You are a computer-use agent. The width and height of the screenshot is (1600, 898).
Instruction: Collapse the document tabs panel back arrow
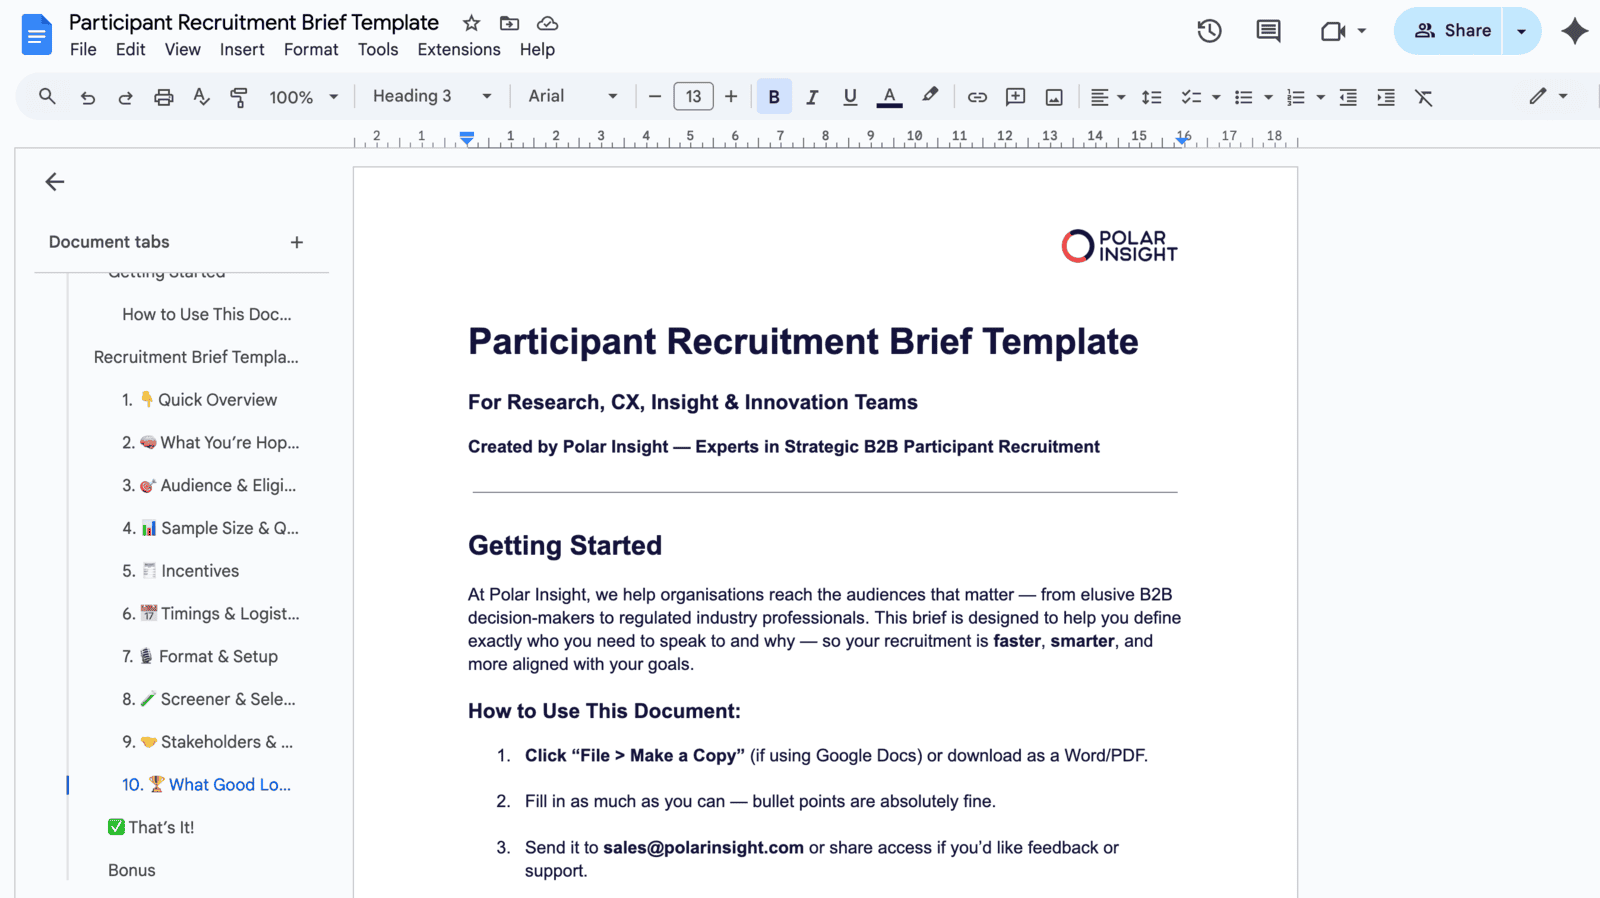pyautogui.click(x=55, y=181)
